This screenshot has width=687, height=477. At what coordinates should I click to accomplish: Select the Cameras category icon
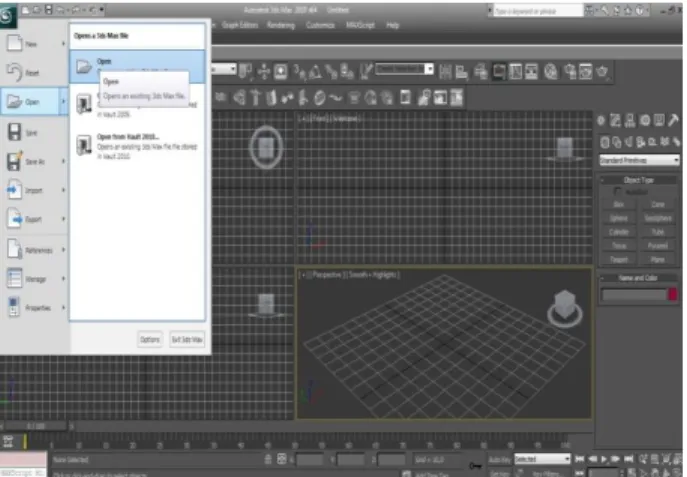click(641, 142)
